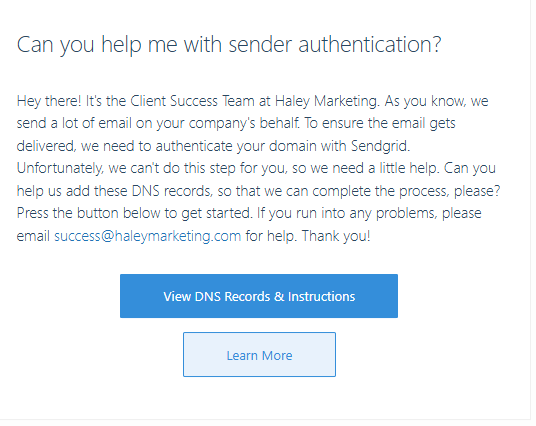The width and height of the screenshot is (536, 426).
Task: Click the Learn More button
Action: point(259,355)
